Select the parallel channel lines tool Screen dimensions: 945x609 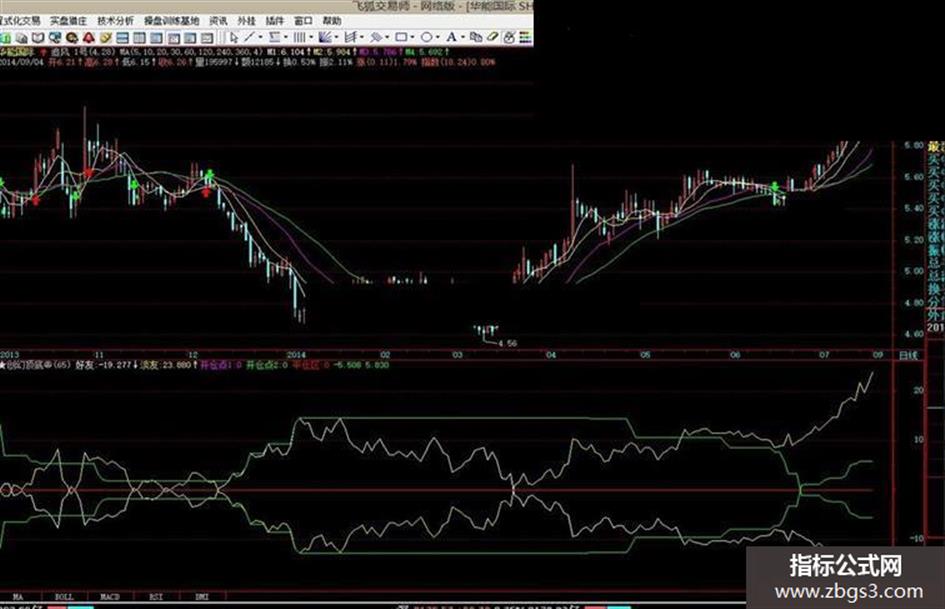click(x=351, y=37)
